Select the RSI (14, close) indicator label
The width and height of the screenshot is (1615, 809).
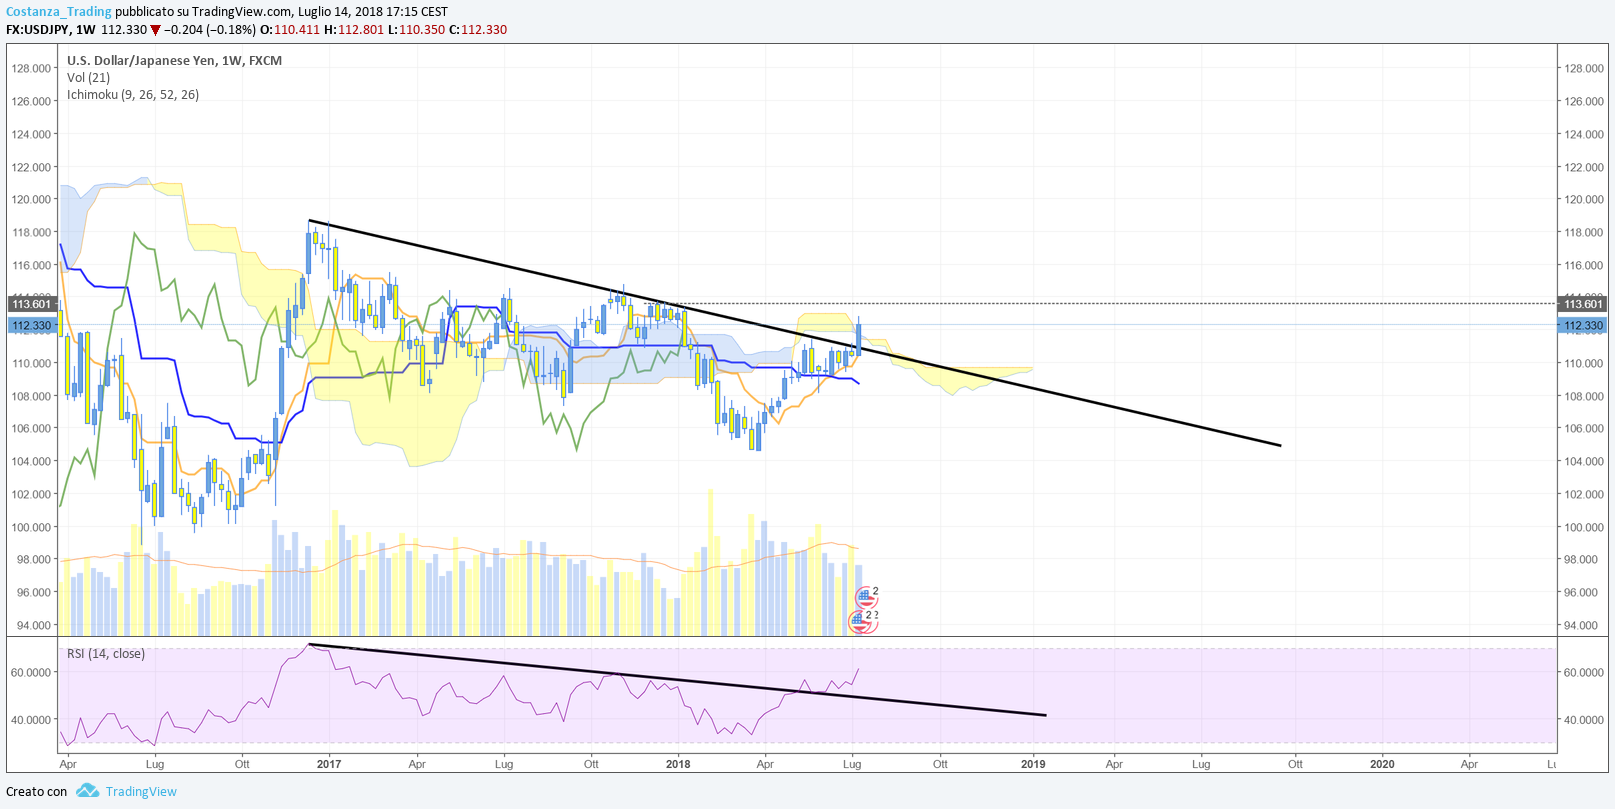pyautogui.click(x=106, y=654)
